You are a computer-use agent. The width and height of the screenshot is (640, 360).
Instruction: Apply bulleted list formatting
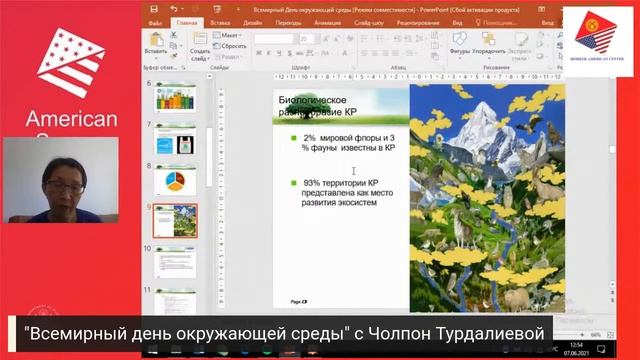[x=365, y=39]
